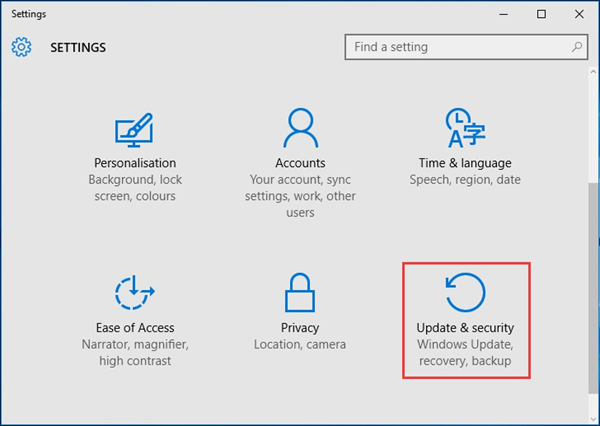Click the scrollbar up arrow

(x=593, y=72)
